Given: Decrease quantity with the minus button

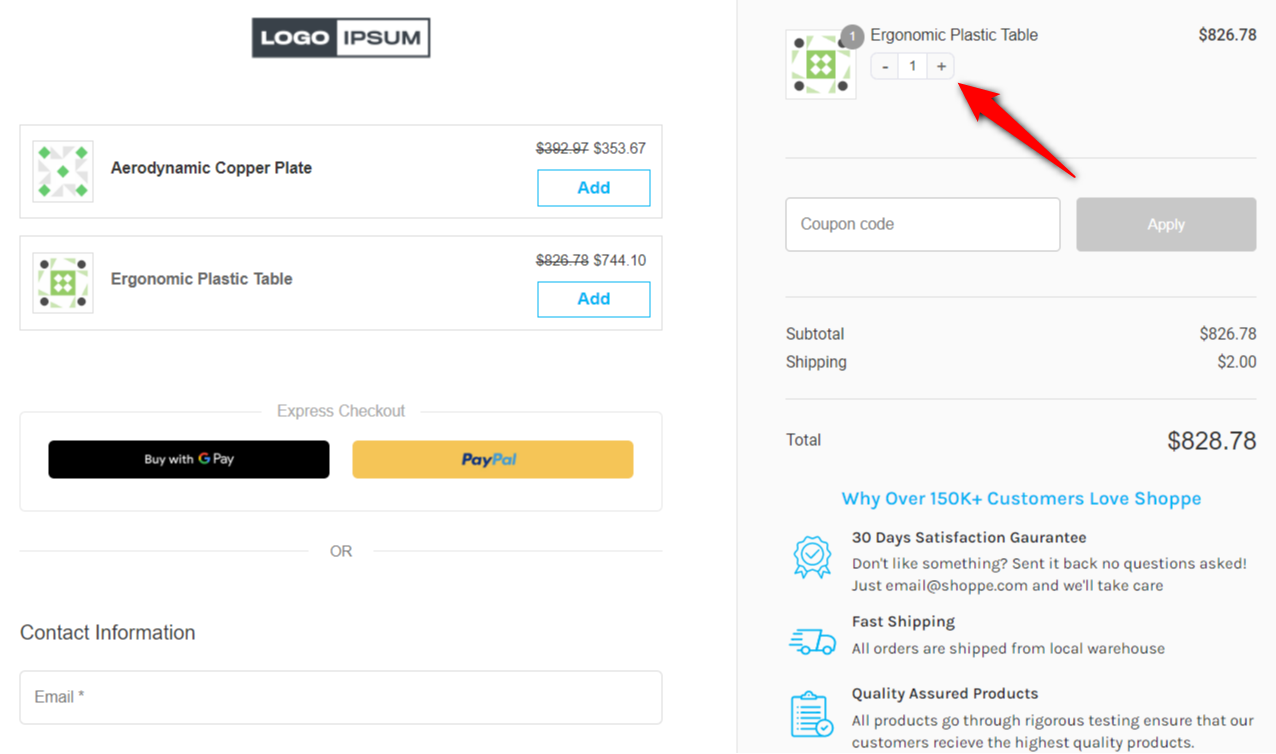Looking at the screenshot, I should pos(885,66).
